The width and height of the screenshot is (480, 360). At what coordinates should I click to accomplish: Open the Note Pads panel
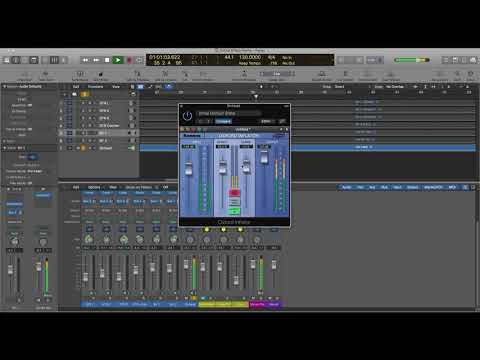[455, 60]
